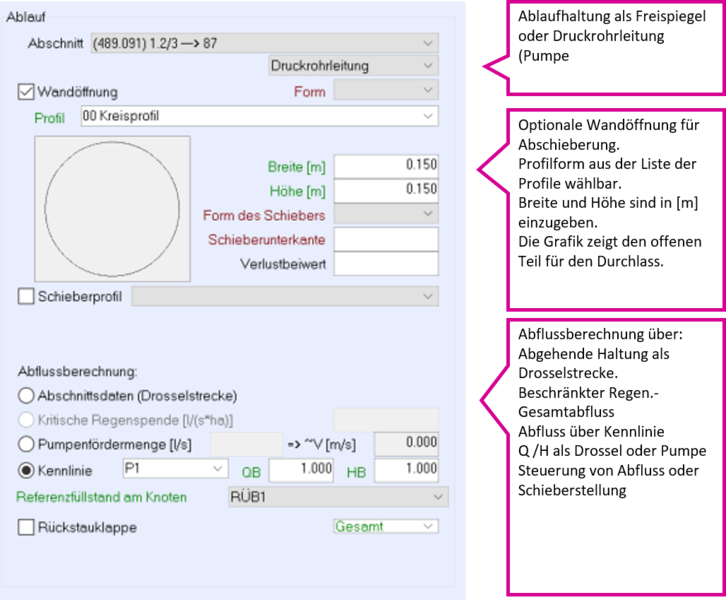Click the Schieberunterkante input field

coord(385,239)
